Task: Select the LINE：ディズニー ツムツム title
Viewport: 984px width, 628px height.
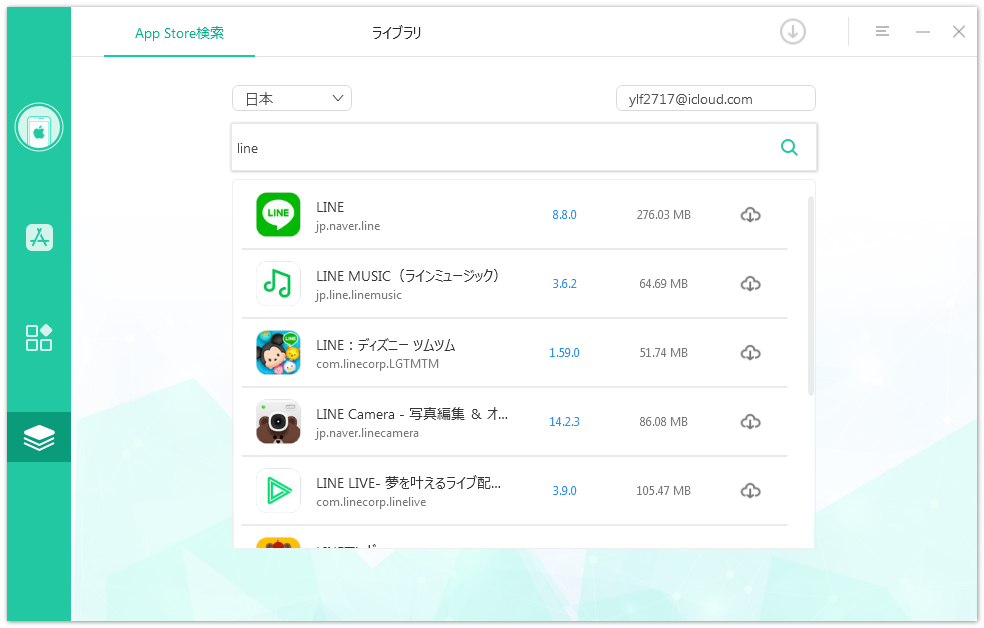Action: (386, 345)
